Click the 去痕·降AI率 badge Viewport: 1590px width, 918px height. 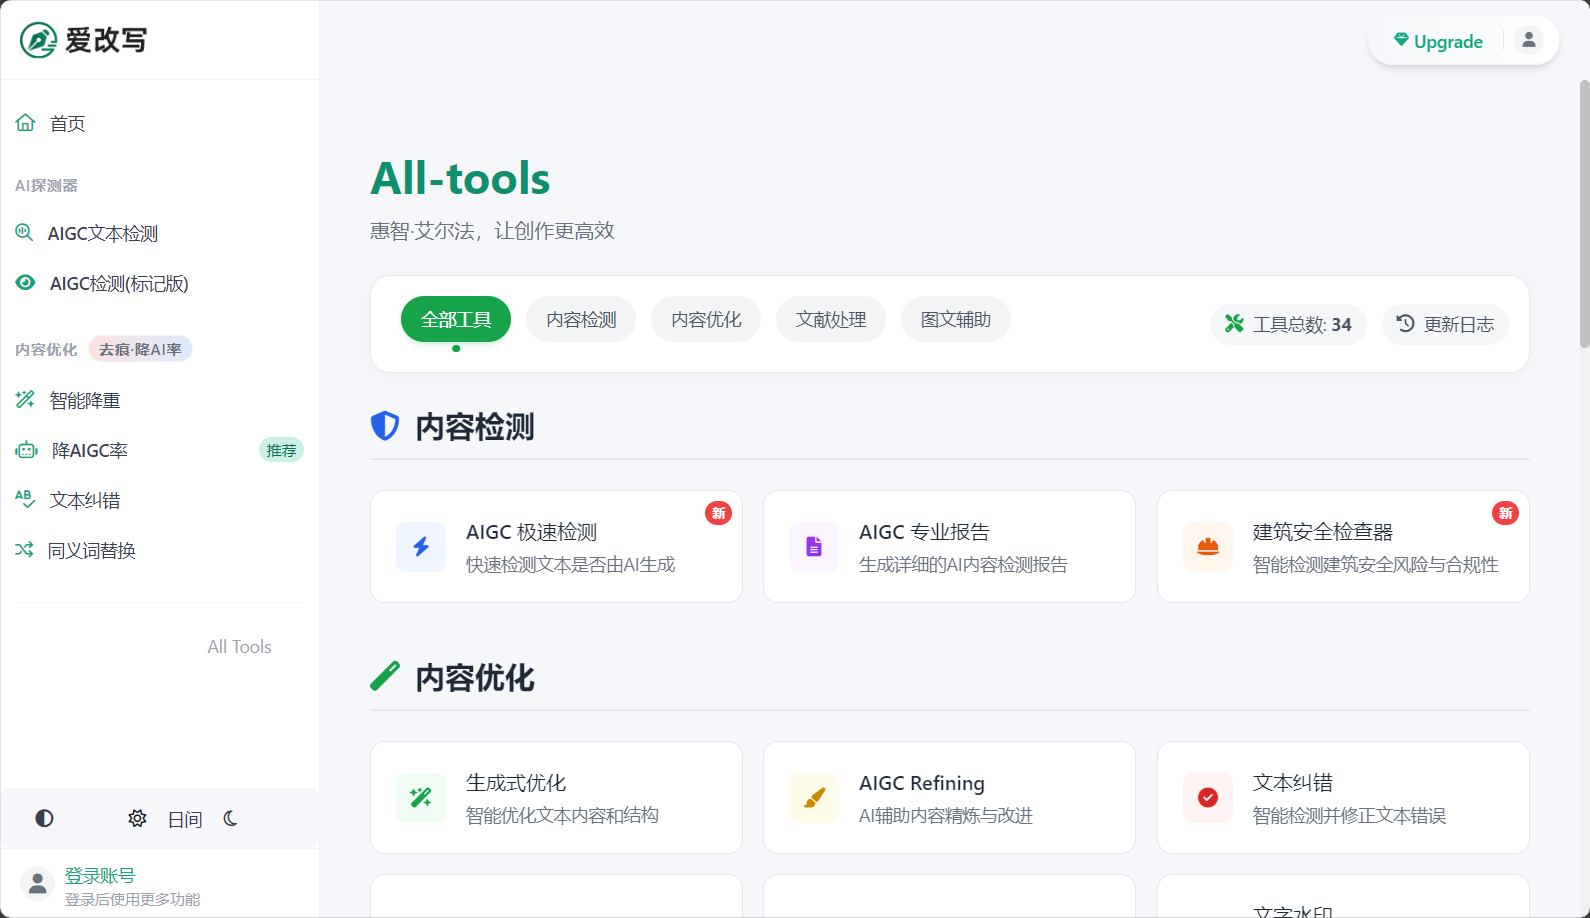140,349
